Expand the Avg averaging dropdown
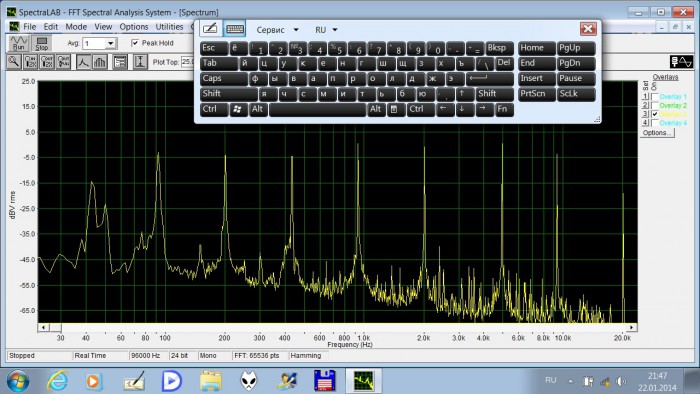The height and width of the screenshot is (394, 700). click(x=110, y=43)
